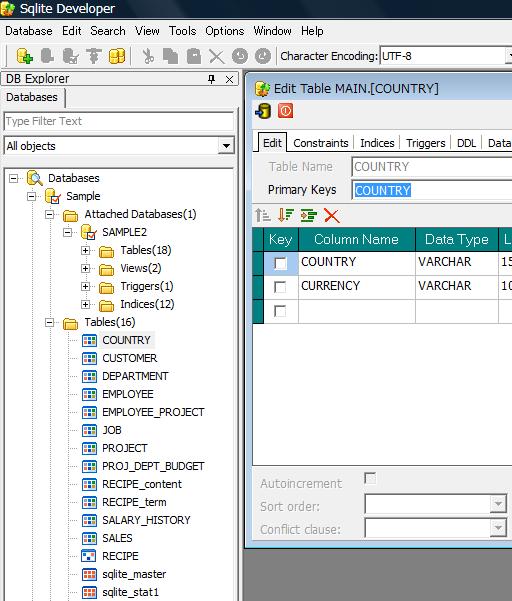The height and width of the screenshot is (601, 512).
Task: Click the register new database toolbar icon
Action: coord(25,56)
